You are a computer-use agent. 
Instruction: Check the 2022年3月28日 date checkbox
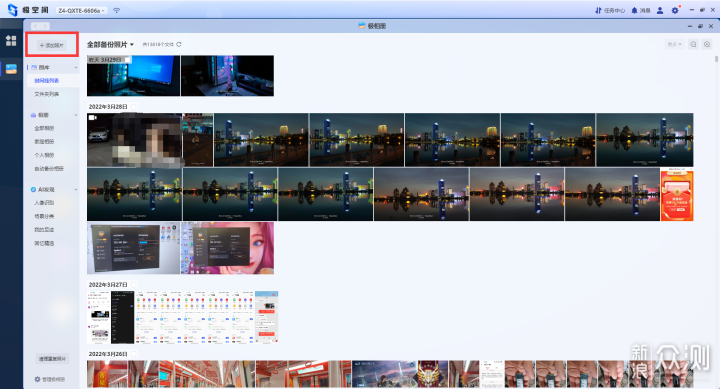pyautogui.click(x=134, y=107)
